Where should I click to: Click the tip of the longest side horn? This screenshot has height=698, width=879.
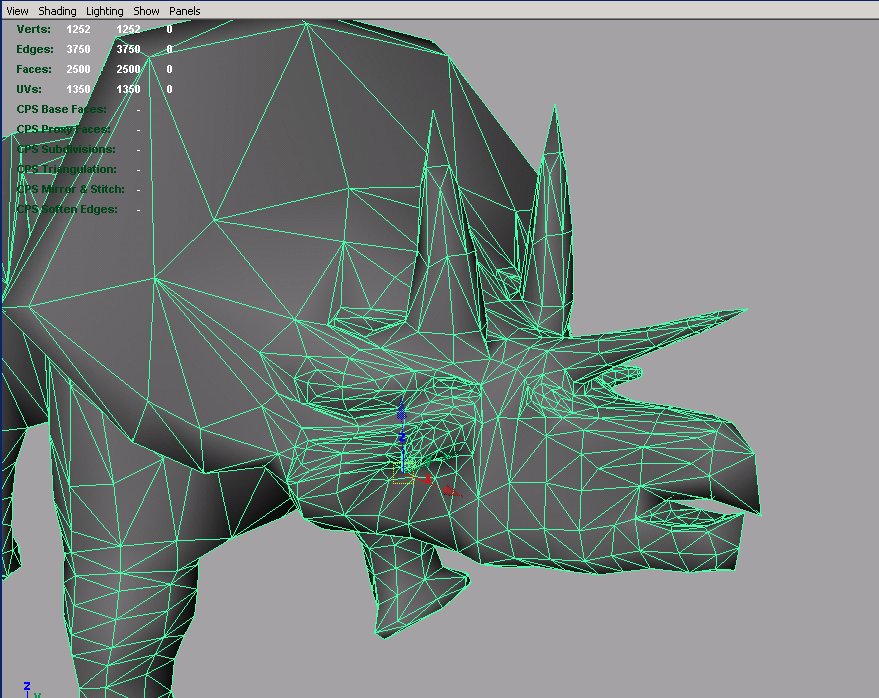[x=745, y=311]
